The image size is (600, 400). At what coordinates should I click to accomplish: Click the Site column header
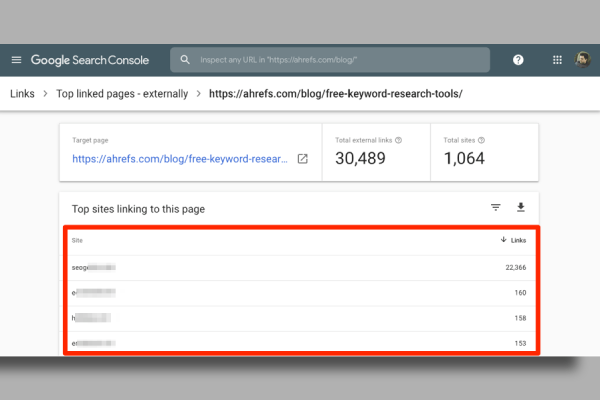(x=77, y=240)
